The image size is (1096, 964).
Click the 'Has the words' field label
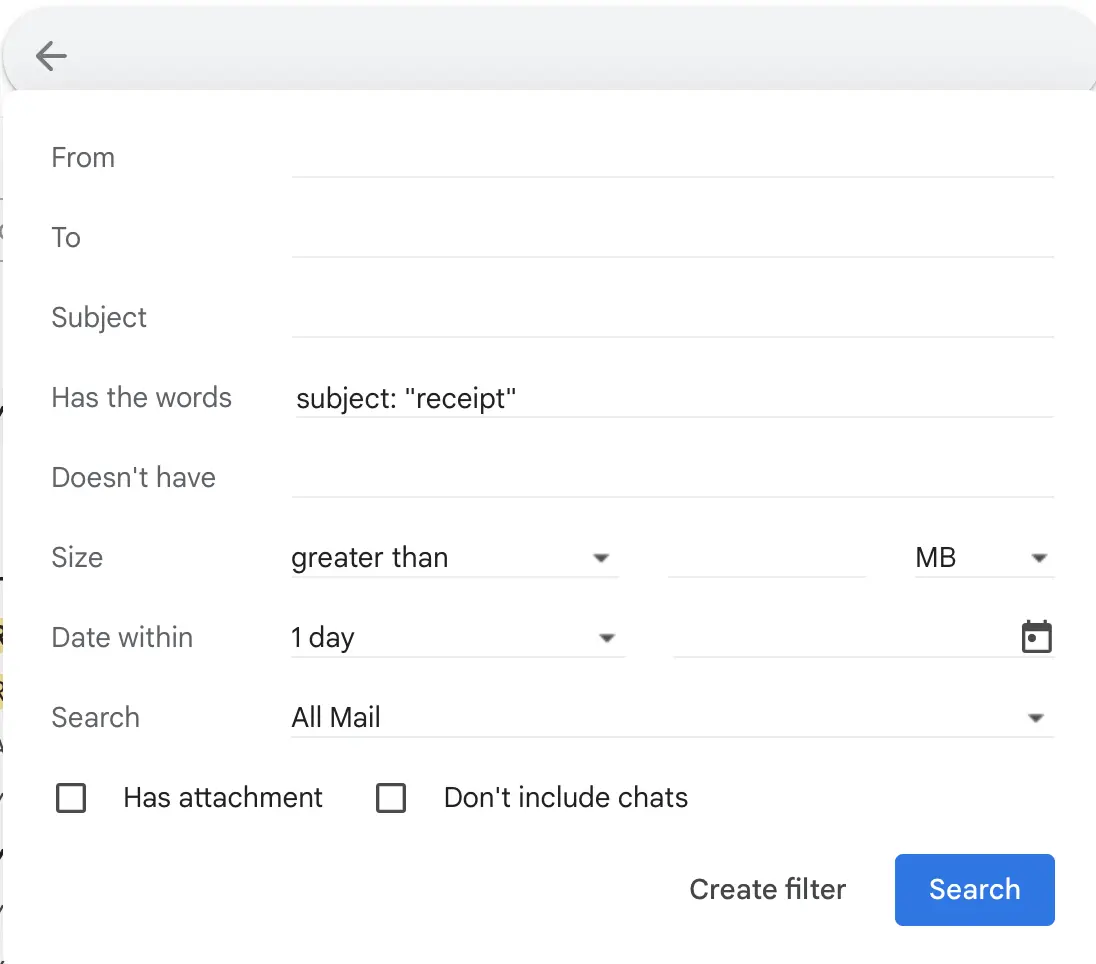pos(141,398)
